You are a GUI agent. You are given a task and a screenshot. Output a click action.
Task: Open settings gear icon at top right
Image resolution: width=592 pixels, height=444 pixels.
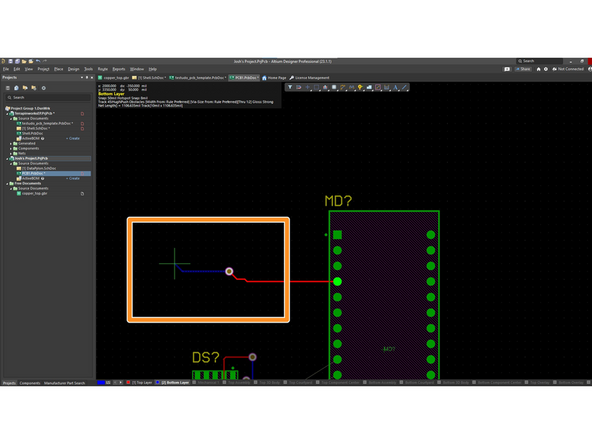click(546, 69)
